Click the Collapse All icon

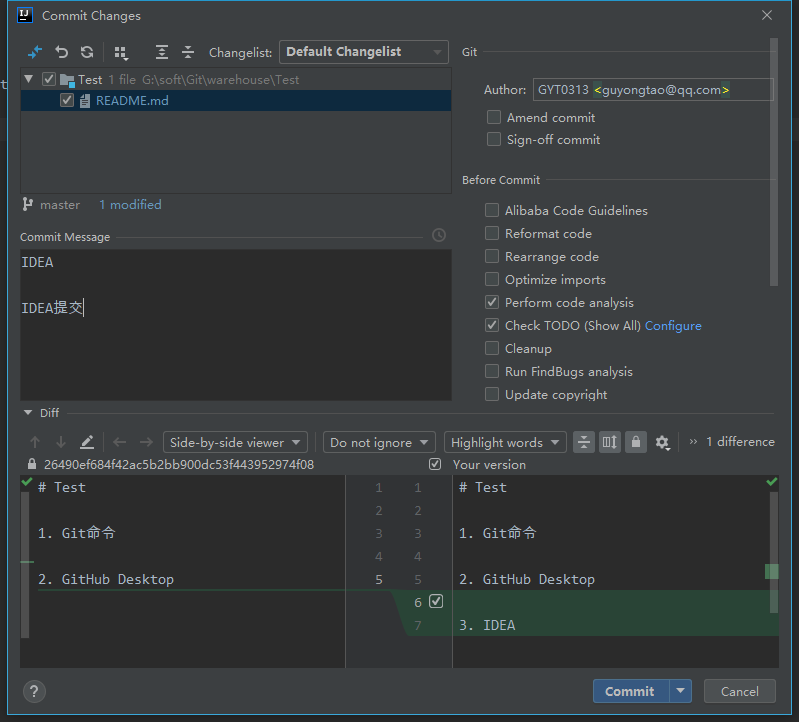(x=188, y=52)
